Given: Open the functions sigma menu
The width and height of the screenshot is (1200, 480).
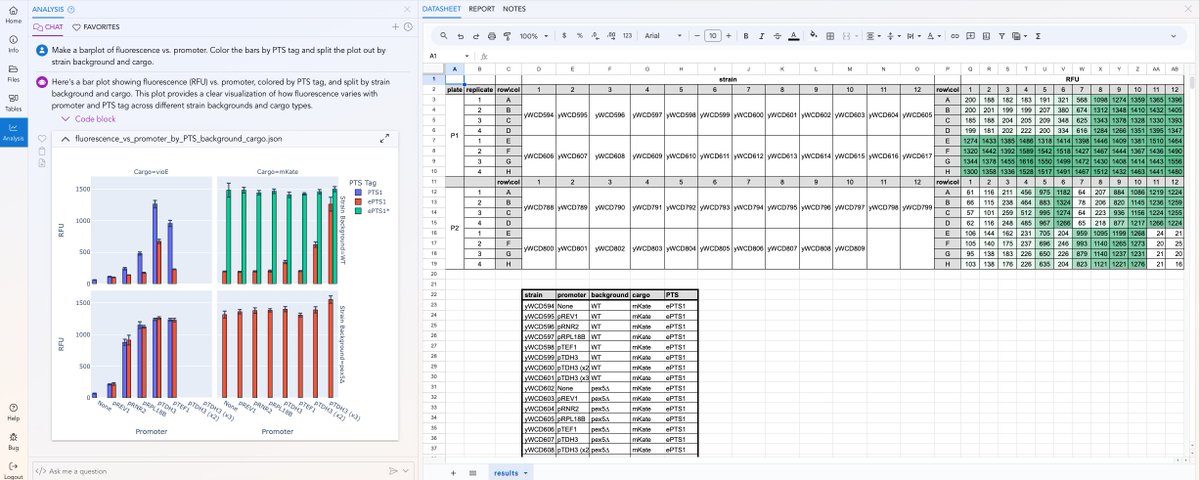Looking at the screenshot, I should click(1037, 36).
